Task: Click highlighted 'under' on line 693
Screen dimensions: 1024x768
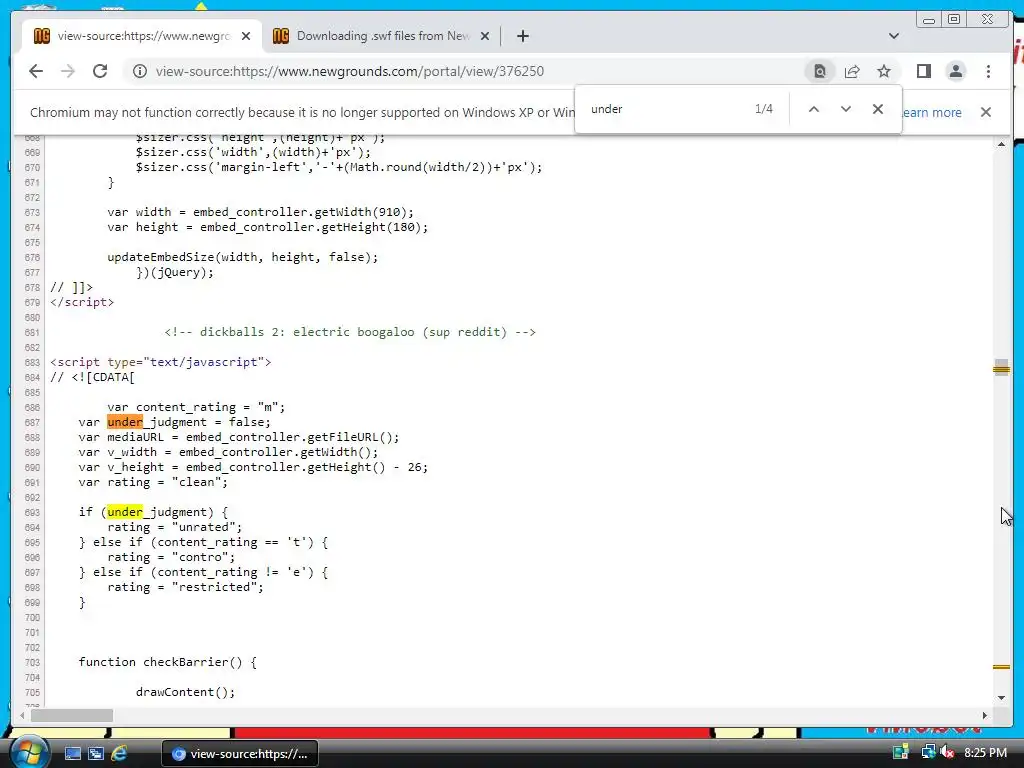Action: click(x=125, y=512)
